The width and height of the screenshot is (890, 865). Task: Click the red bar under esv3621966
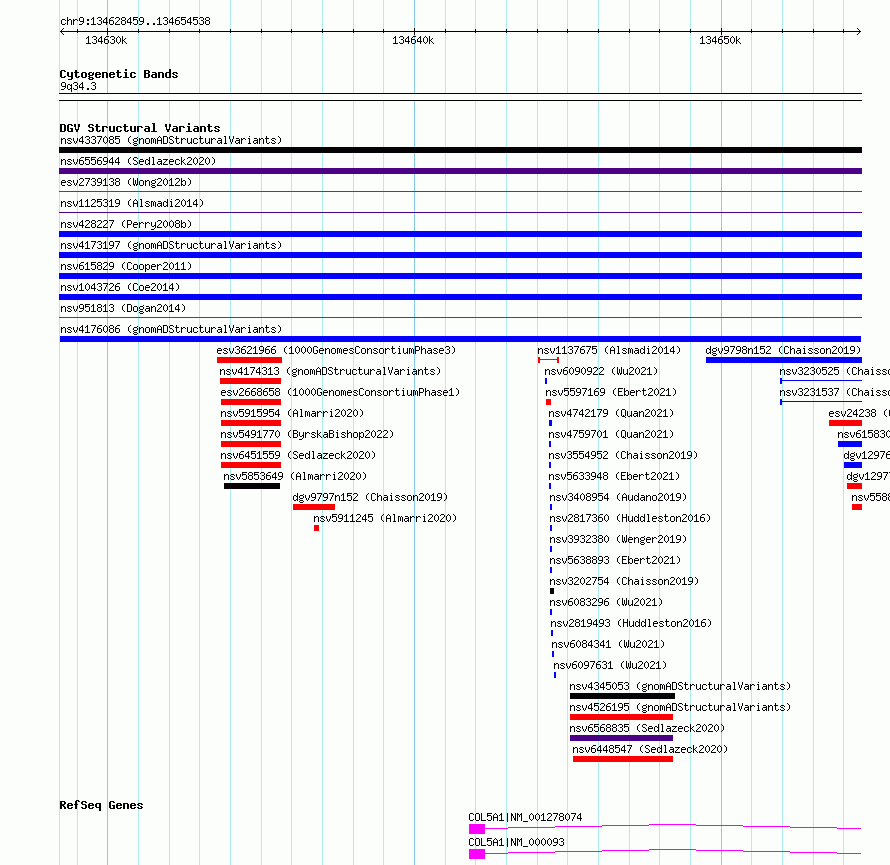pyautogui.click(x=249, y=360)
